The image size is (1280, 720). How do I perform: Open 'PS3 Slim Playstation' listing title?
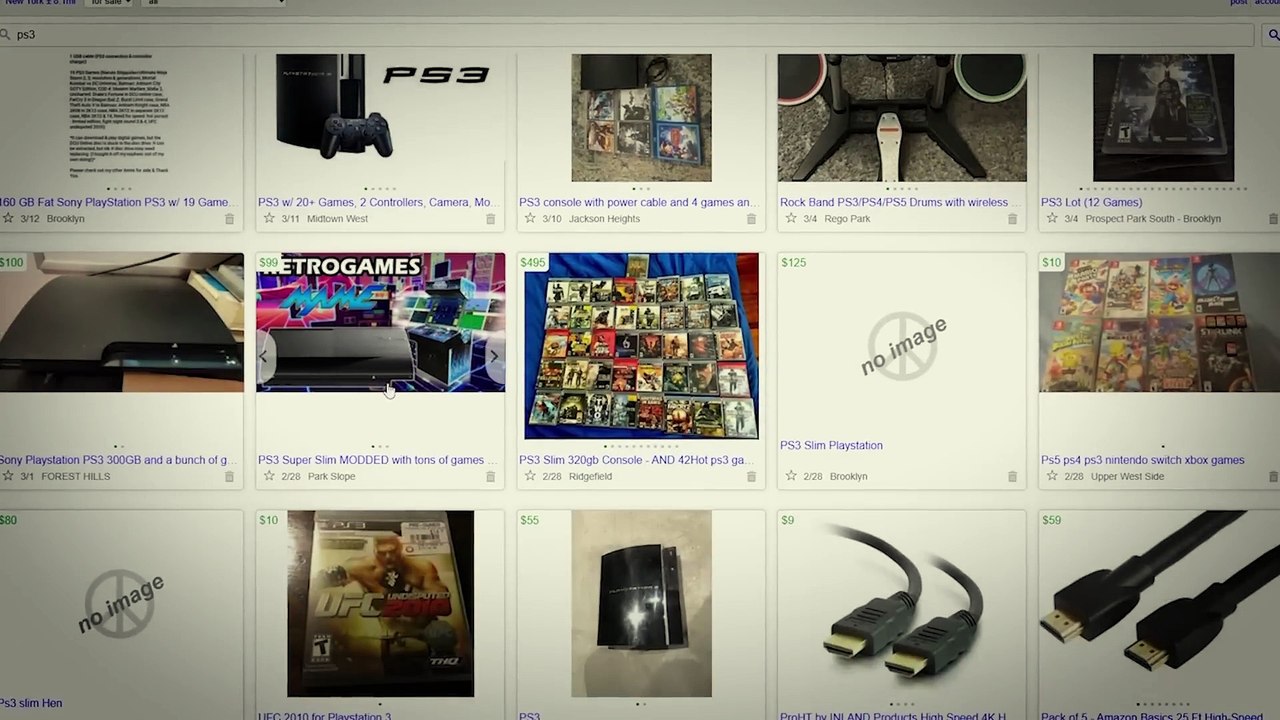831,445
